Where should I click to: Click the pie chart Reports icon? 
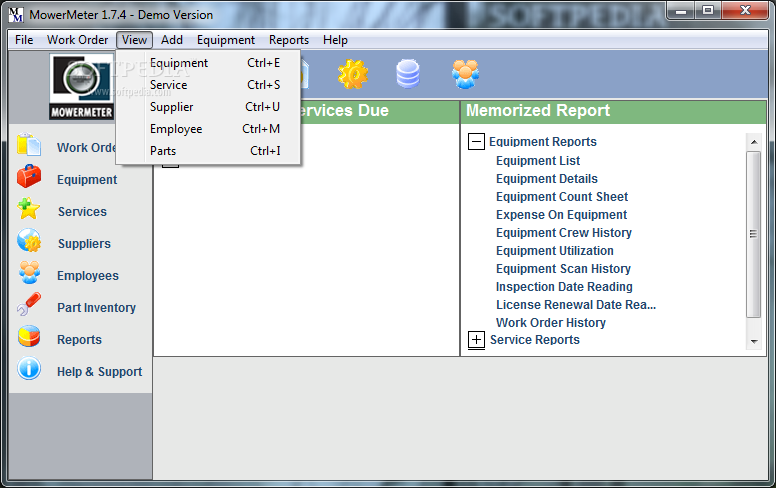click(x=29, y=337)
